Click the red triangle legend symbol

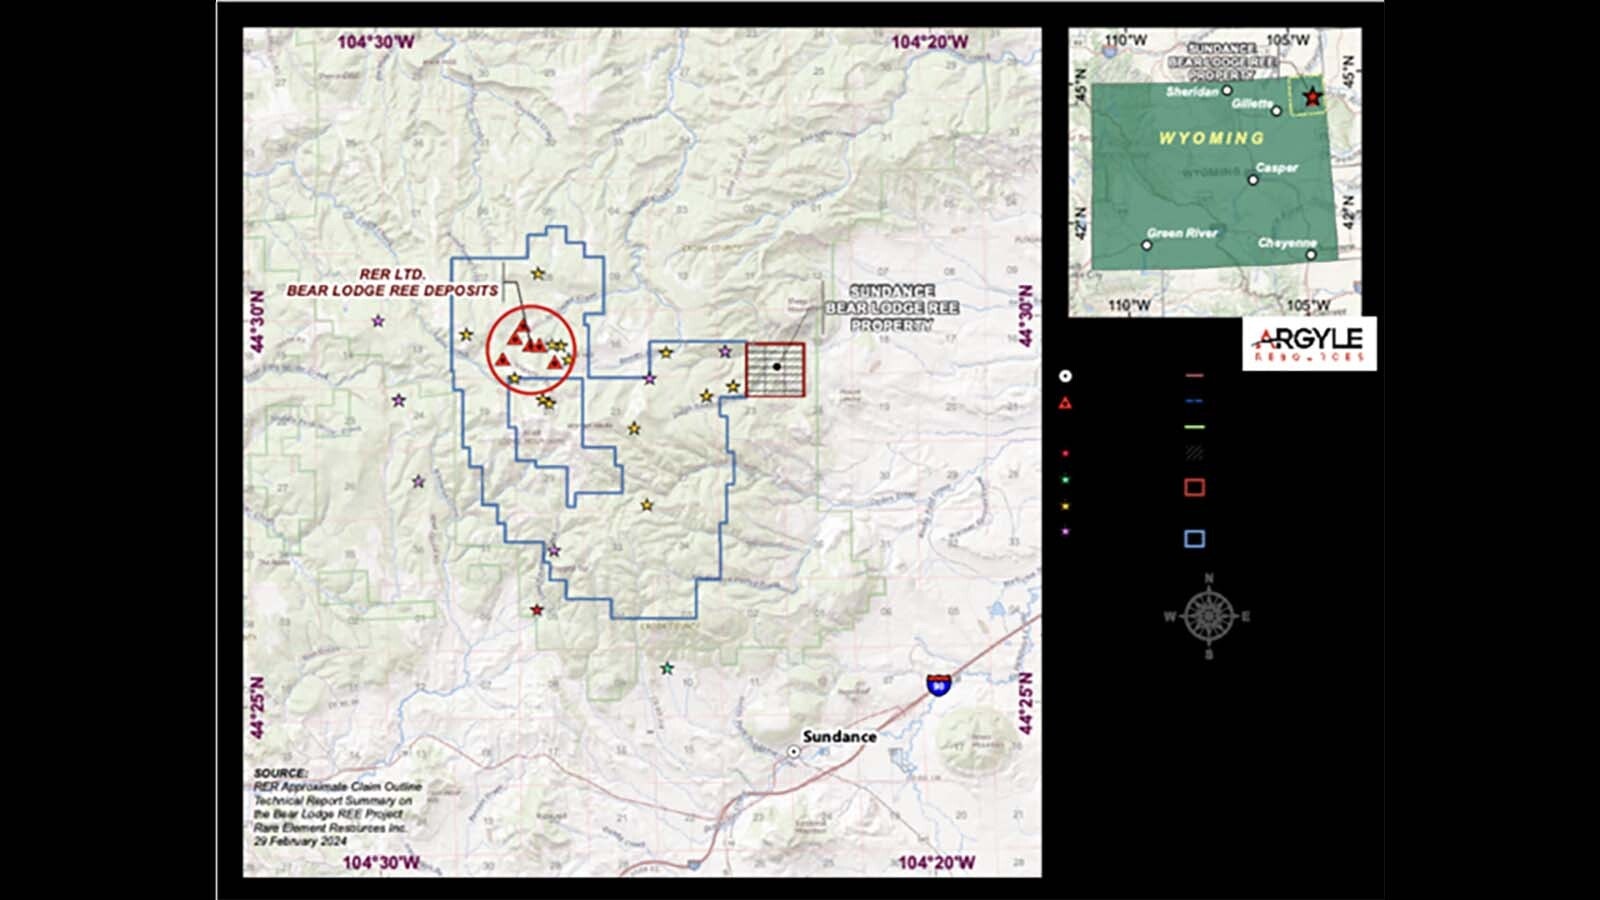[1066, 403]
